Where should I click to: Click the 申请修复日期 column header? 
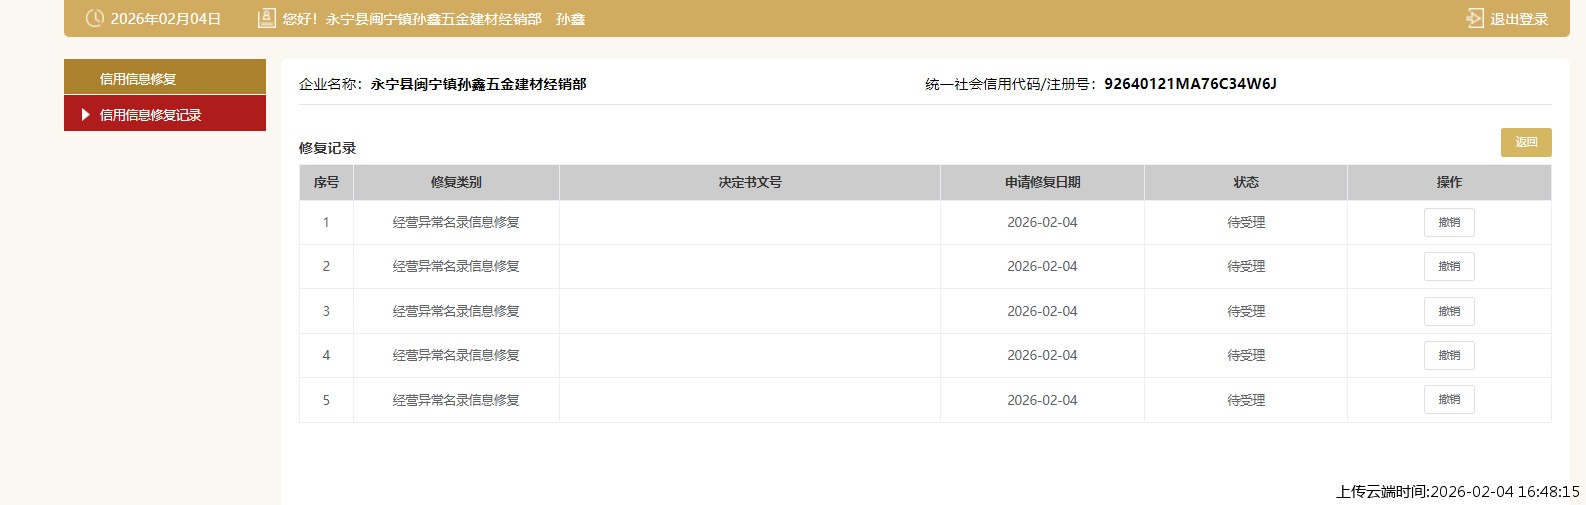[x=1042, y=182]
